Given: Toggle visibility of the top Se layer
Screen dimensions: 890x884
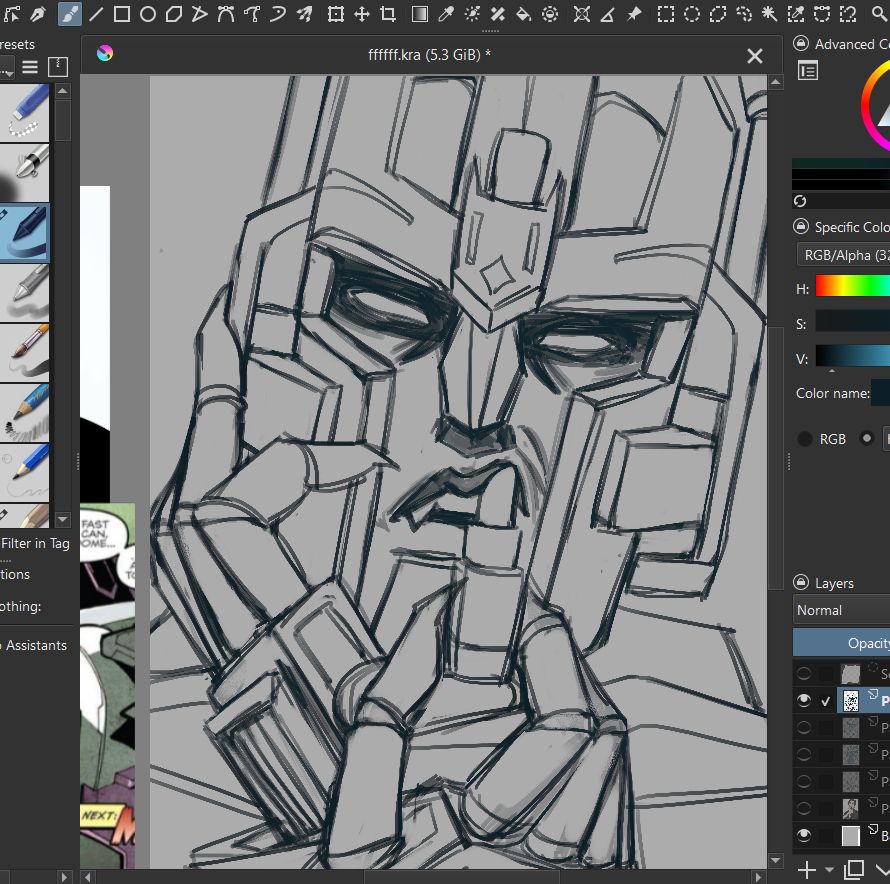Looking at the screenshot, I should coord(804,674).
